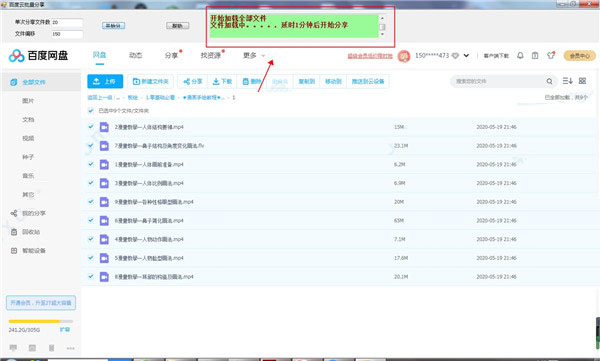Uncheck the 63M file starting with 6
The width and height of the screenshot is (600, 361).
click(x=91, y=220)
